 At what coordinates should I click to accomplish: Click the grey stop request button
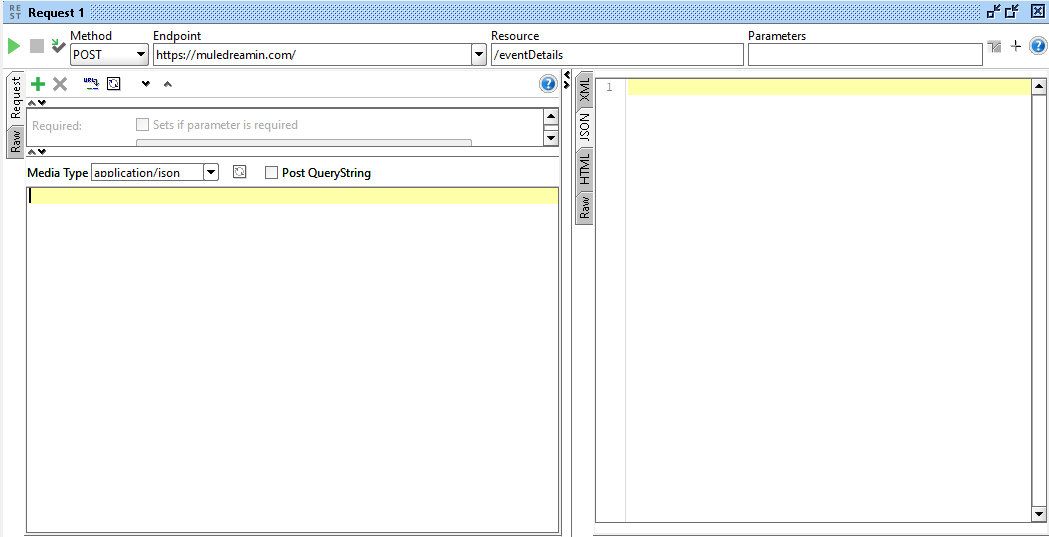tap(37, 46)
